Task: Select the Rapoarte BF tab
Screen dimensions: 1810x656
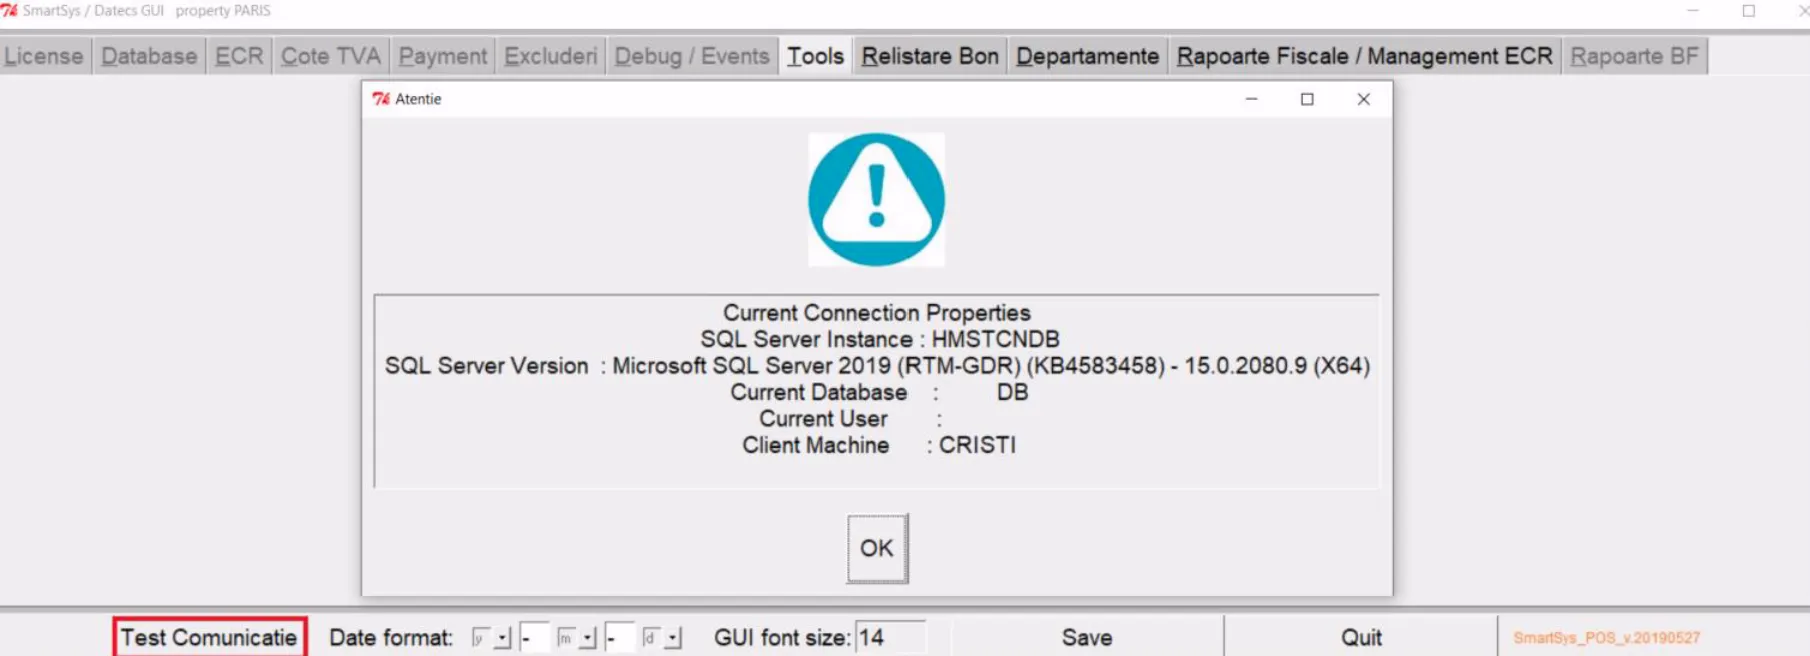Action: click(1635, 56)
